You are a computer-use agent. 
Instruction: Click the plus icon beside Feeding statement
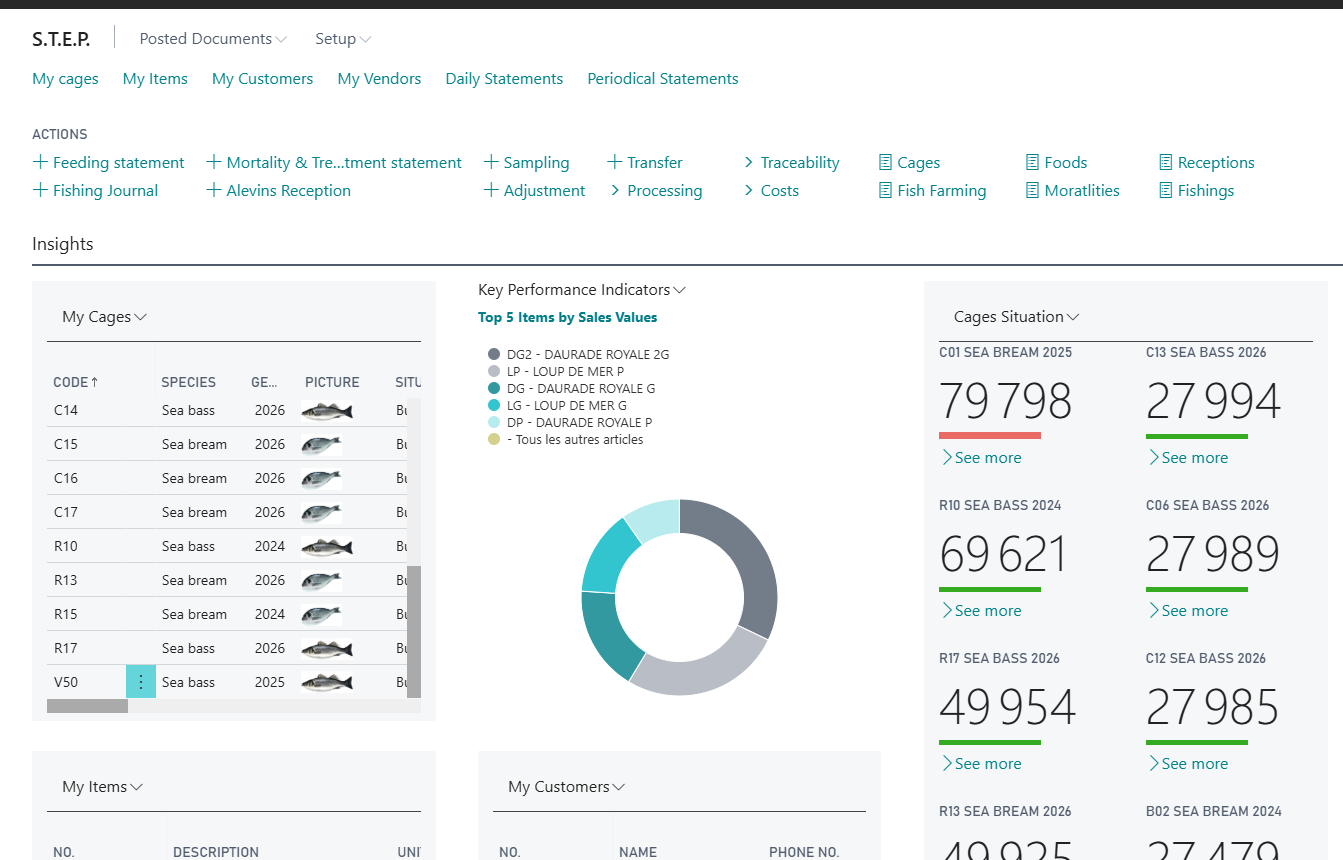pyautogui.click(x=40, y=162)
